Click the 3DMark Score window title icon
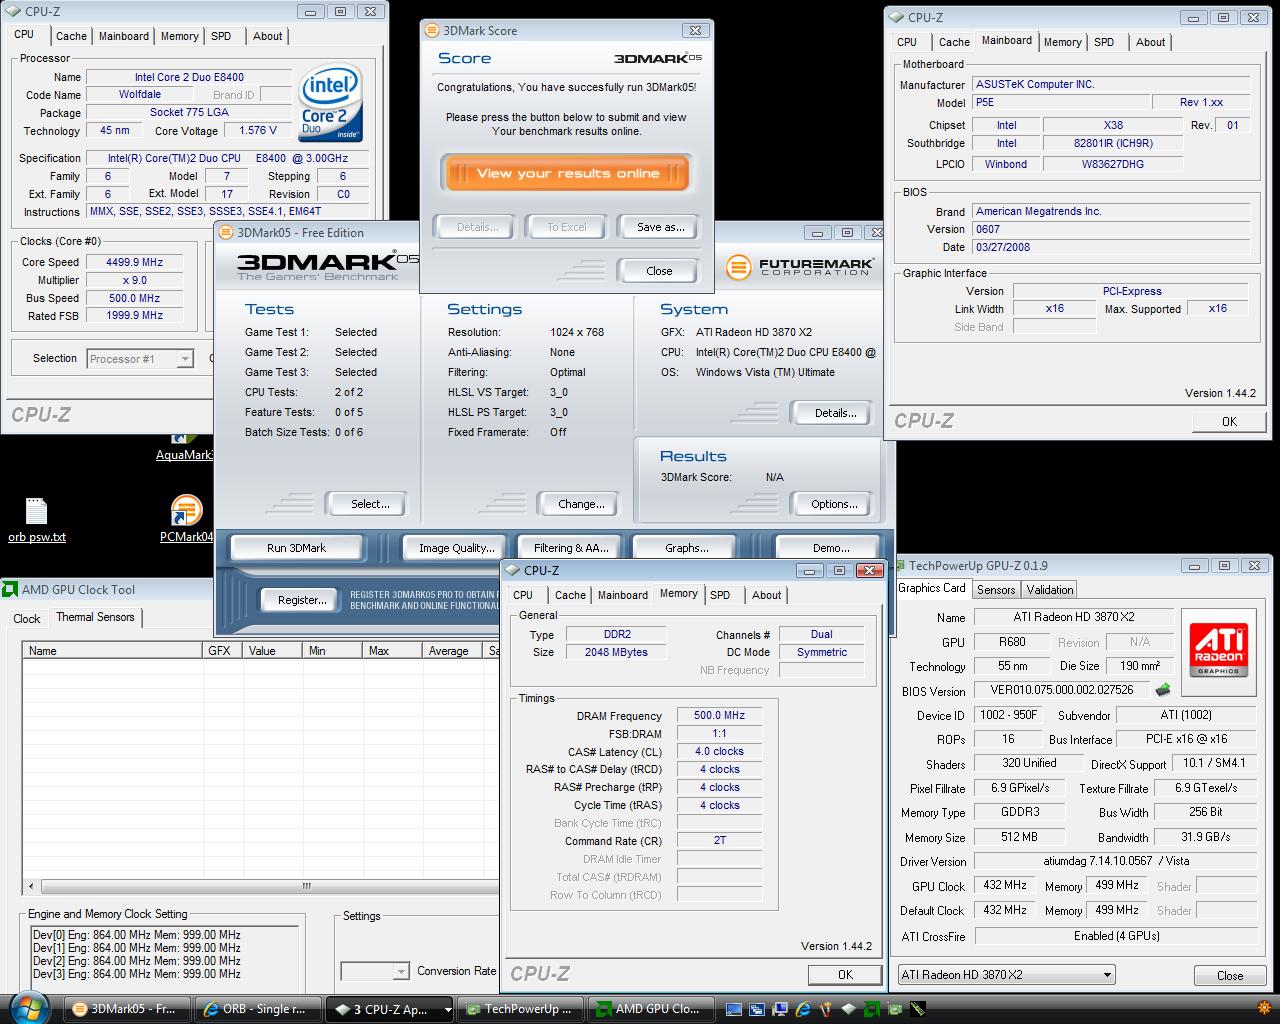This screenshot has height=1024, width=1280. pos(432,31)
